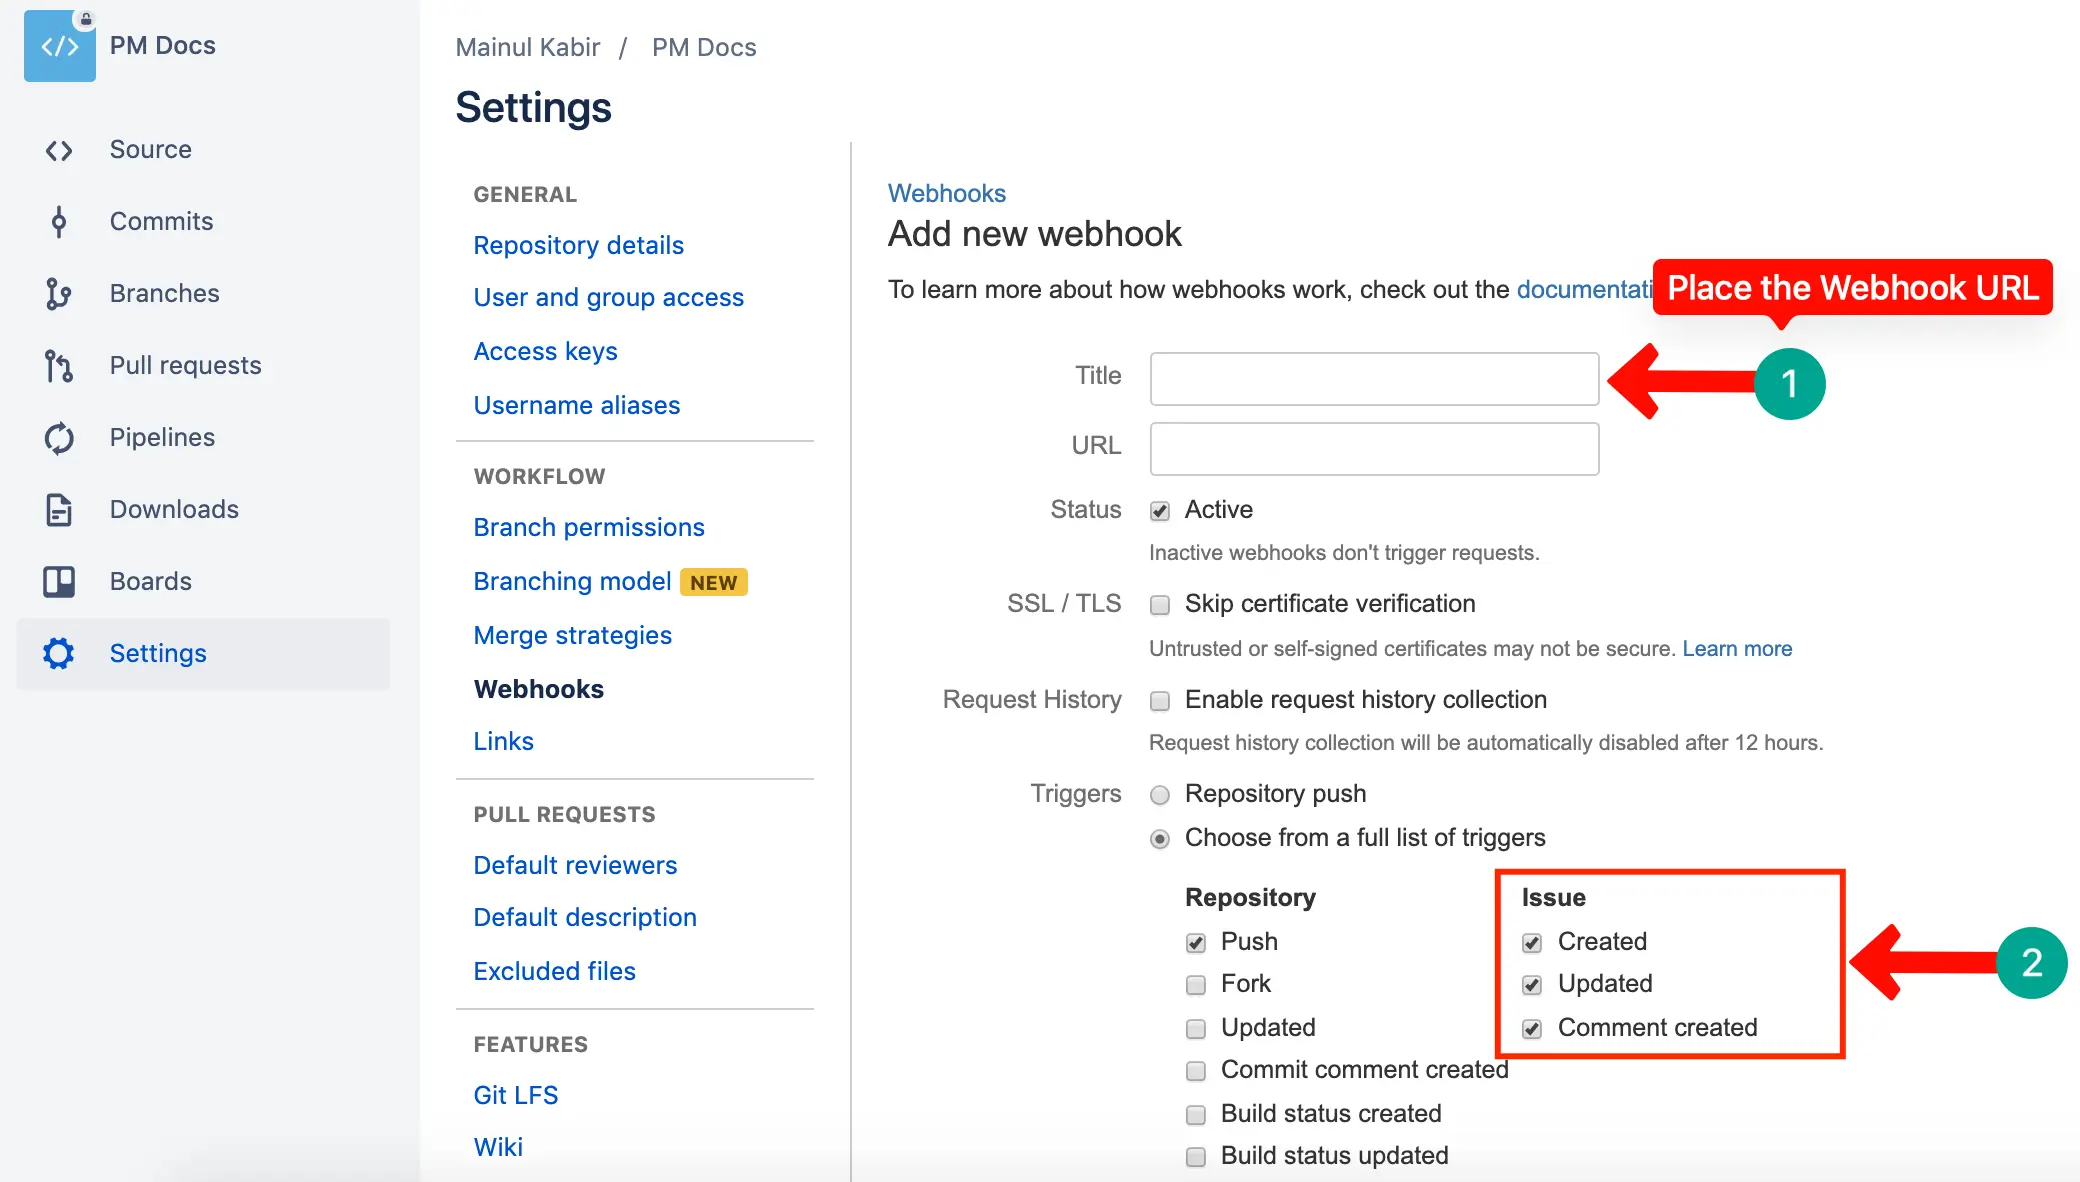The height and width of the screenshot is (1182, 2080).
Task: Open the webhooks documentation link
Action: click(1586, 289)
